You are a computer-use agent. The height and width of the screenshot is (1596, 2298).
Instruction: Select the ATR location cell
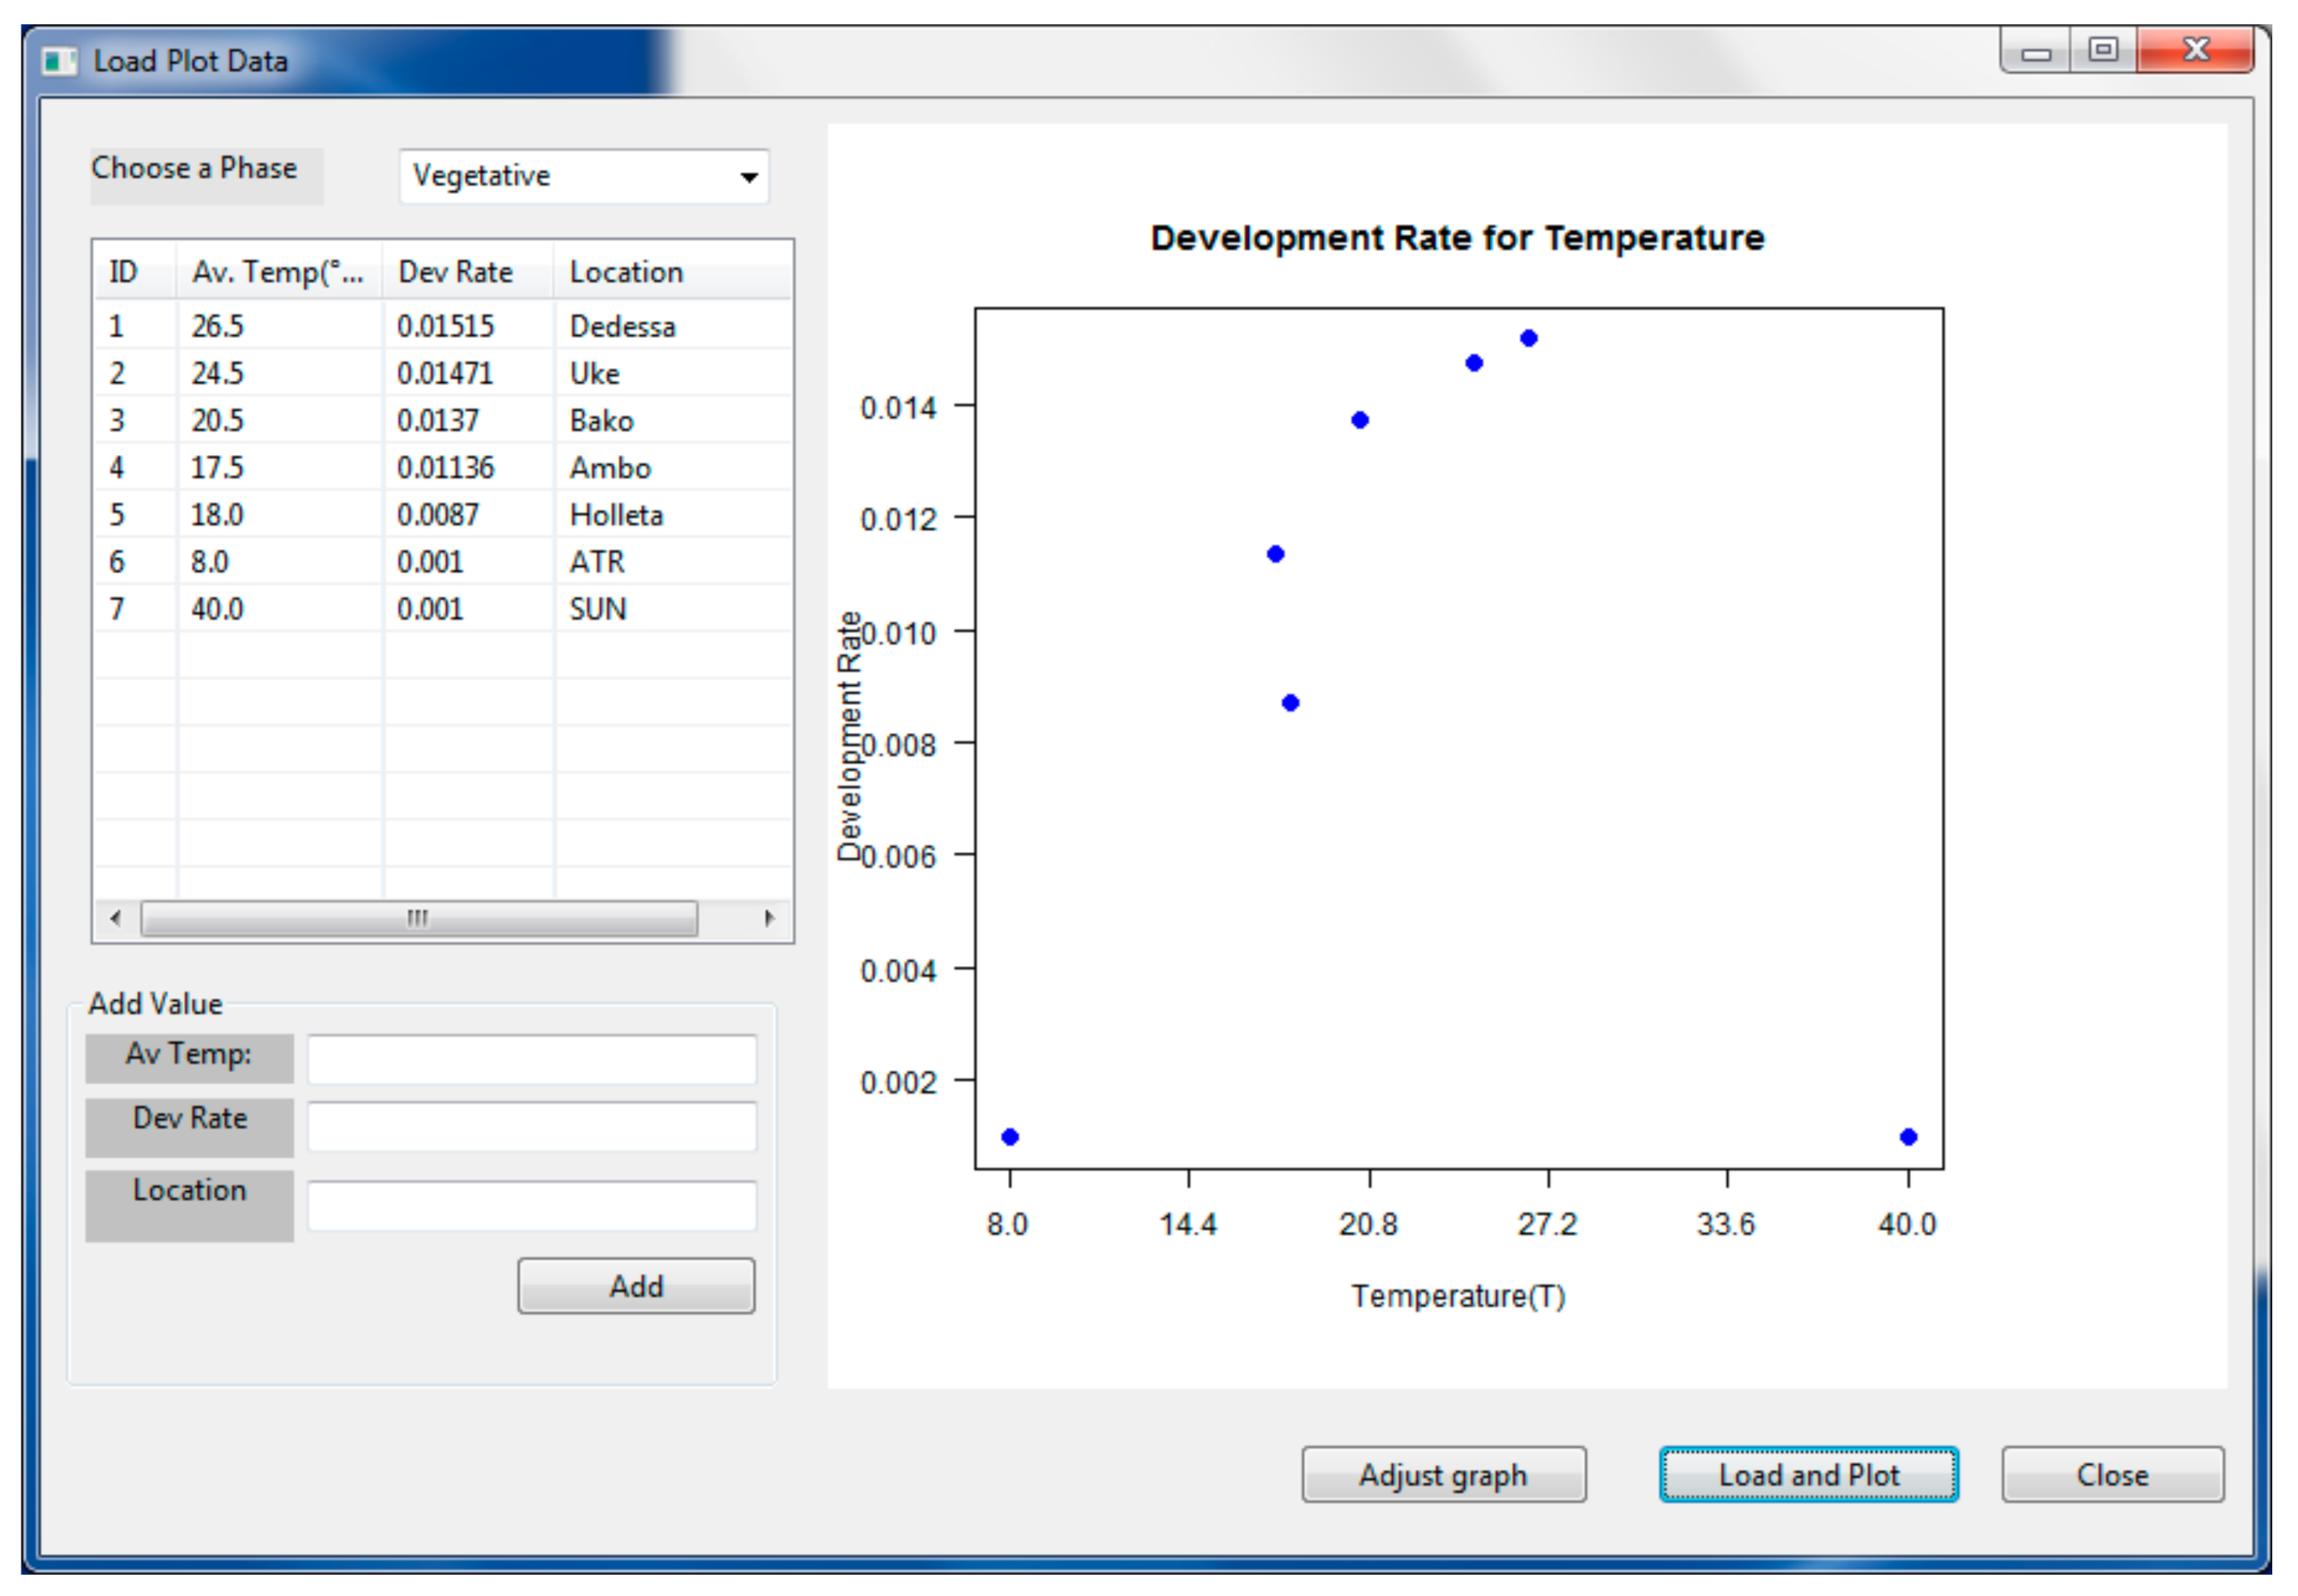click(x=597, y=561)
